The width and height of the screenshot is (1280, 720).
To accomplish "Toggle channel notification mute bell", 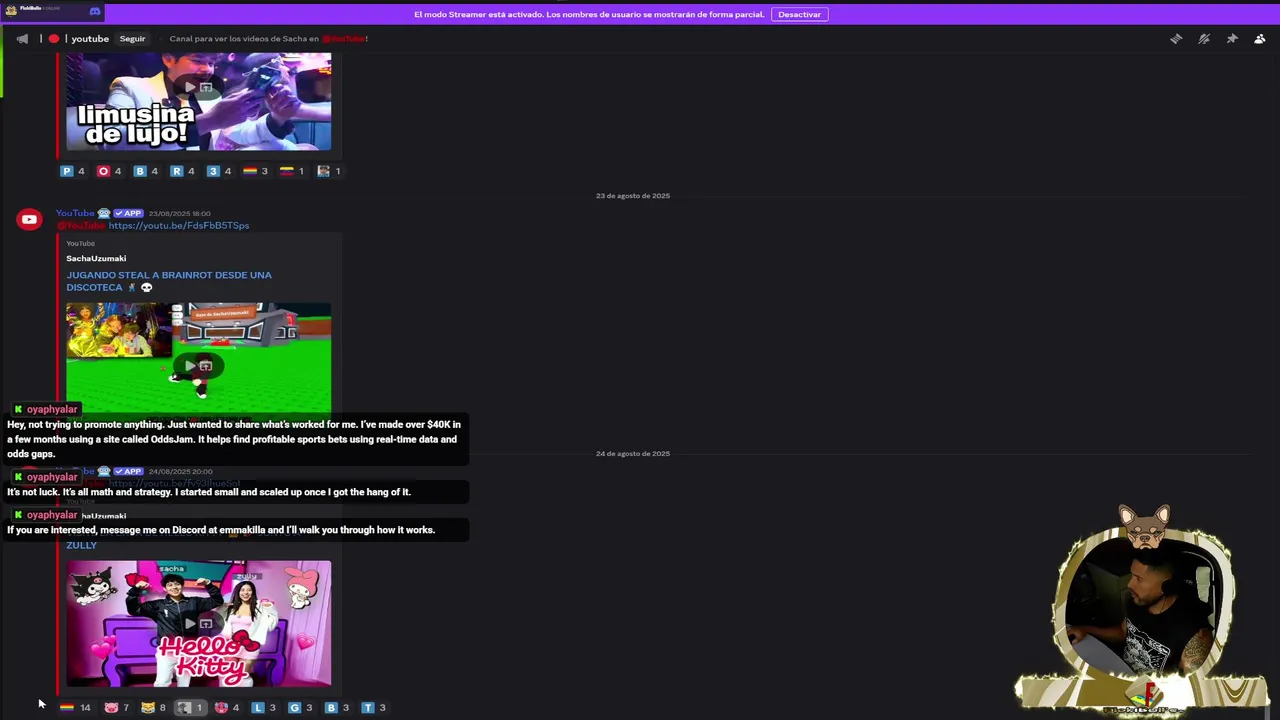I will [1204, 39].
